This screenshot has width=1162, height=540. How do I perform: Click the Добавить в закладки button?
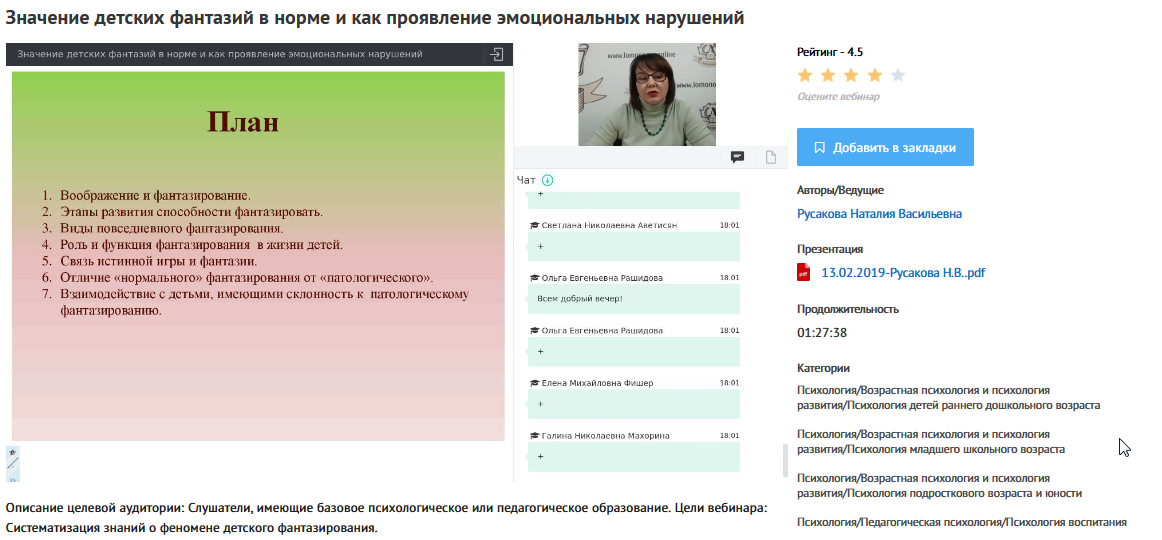(885, 147)
